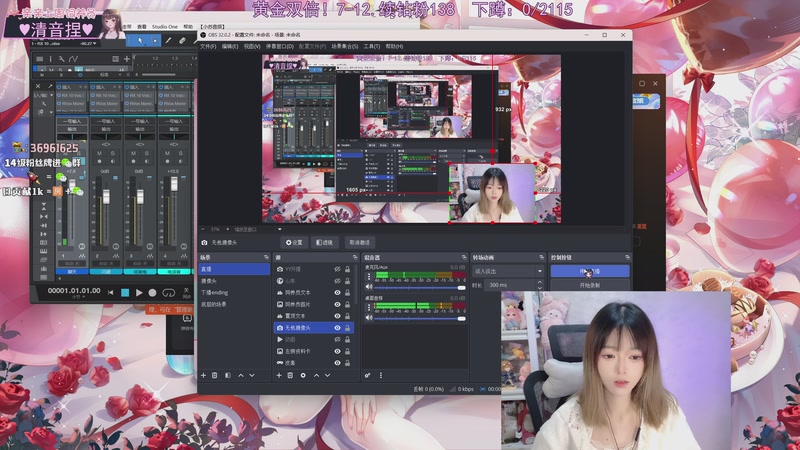The height and width of the screenshot is (450, 800).
Task: Move source down with Sources panel down arrow
Action: point(327,376)
